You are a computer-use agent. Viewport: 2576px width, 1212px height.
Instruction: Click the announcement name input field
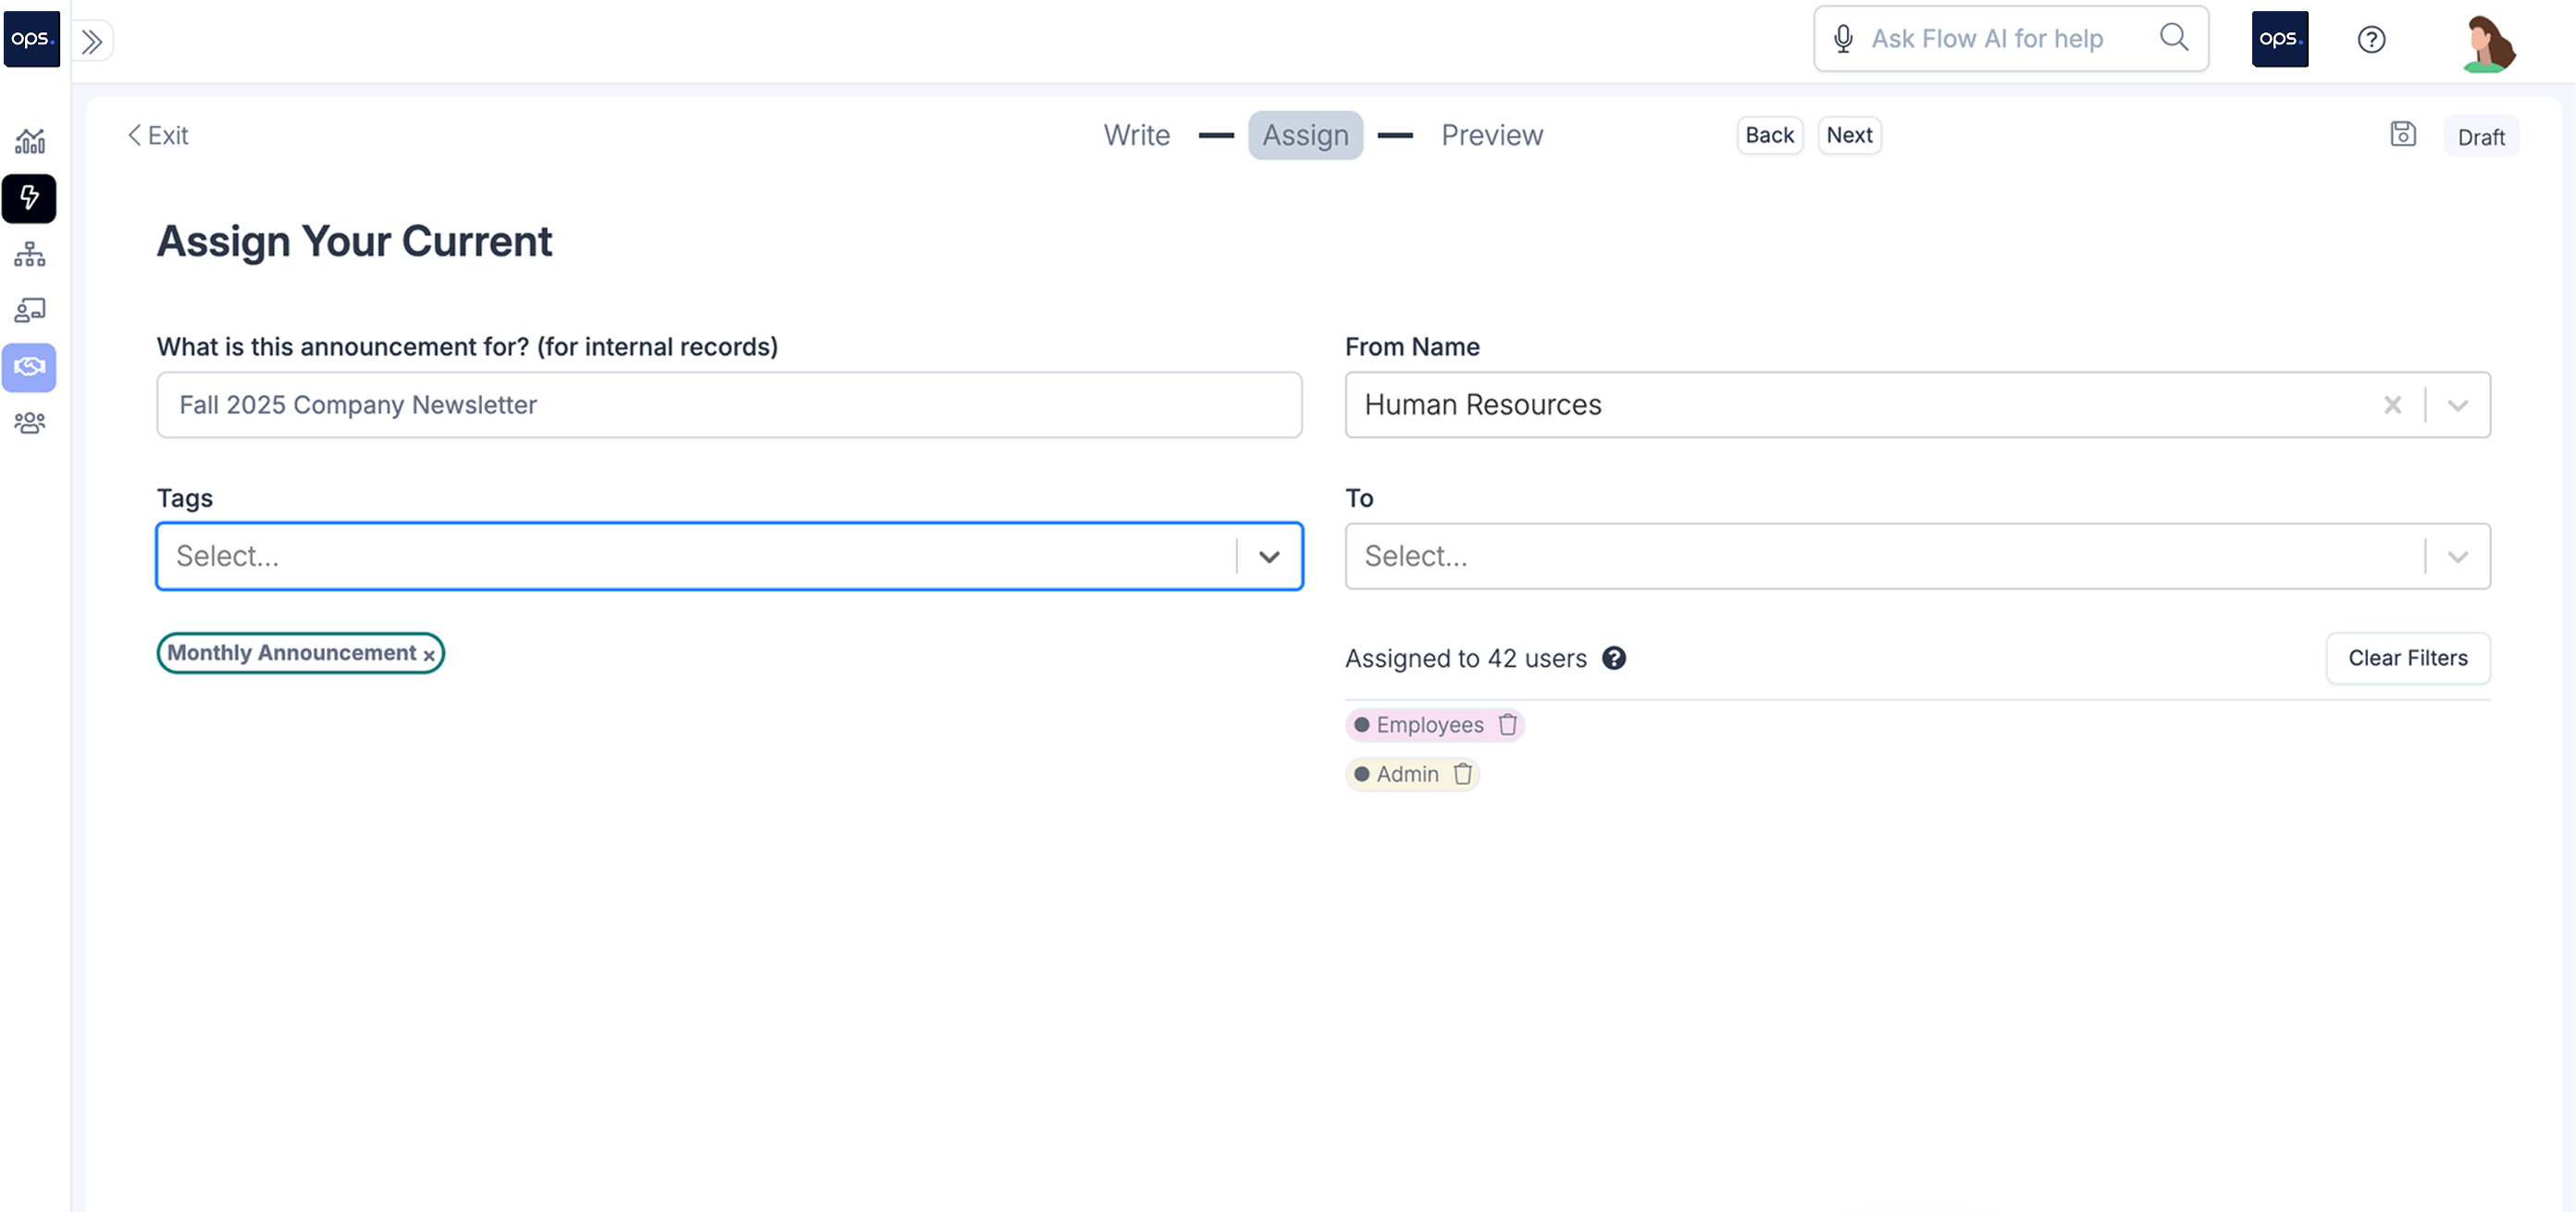[728, 405]
